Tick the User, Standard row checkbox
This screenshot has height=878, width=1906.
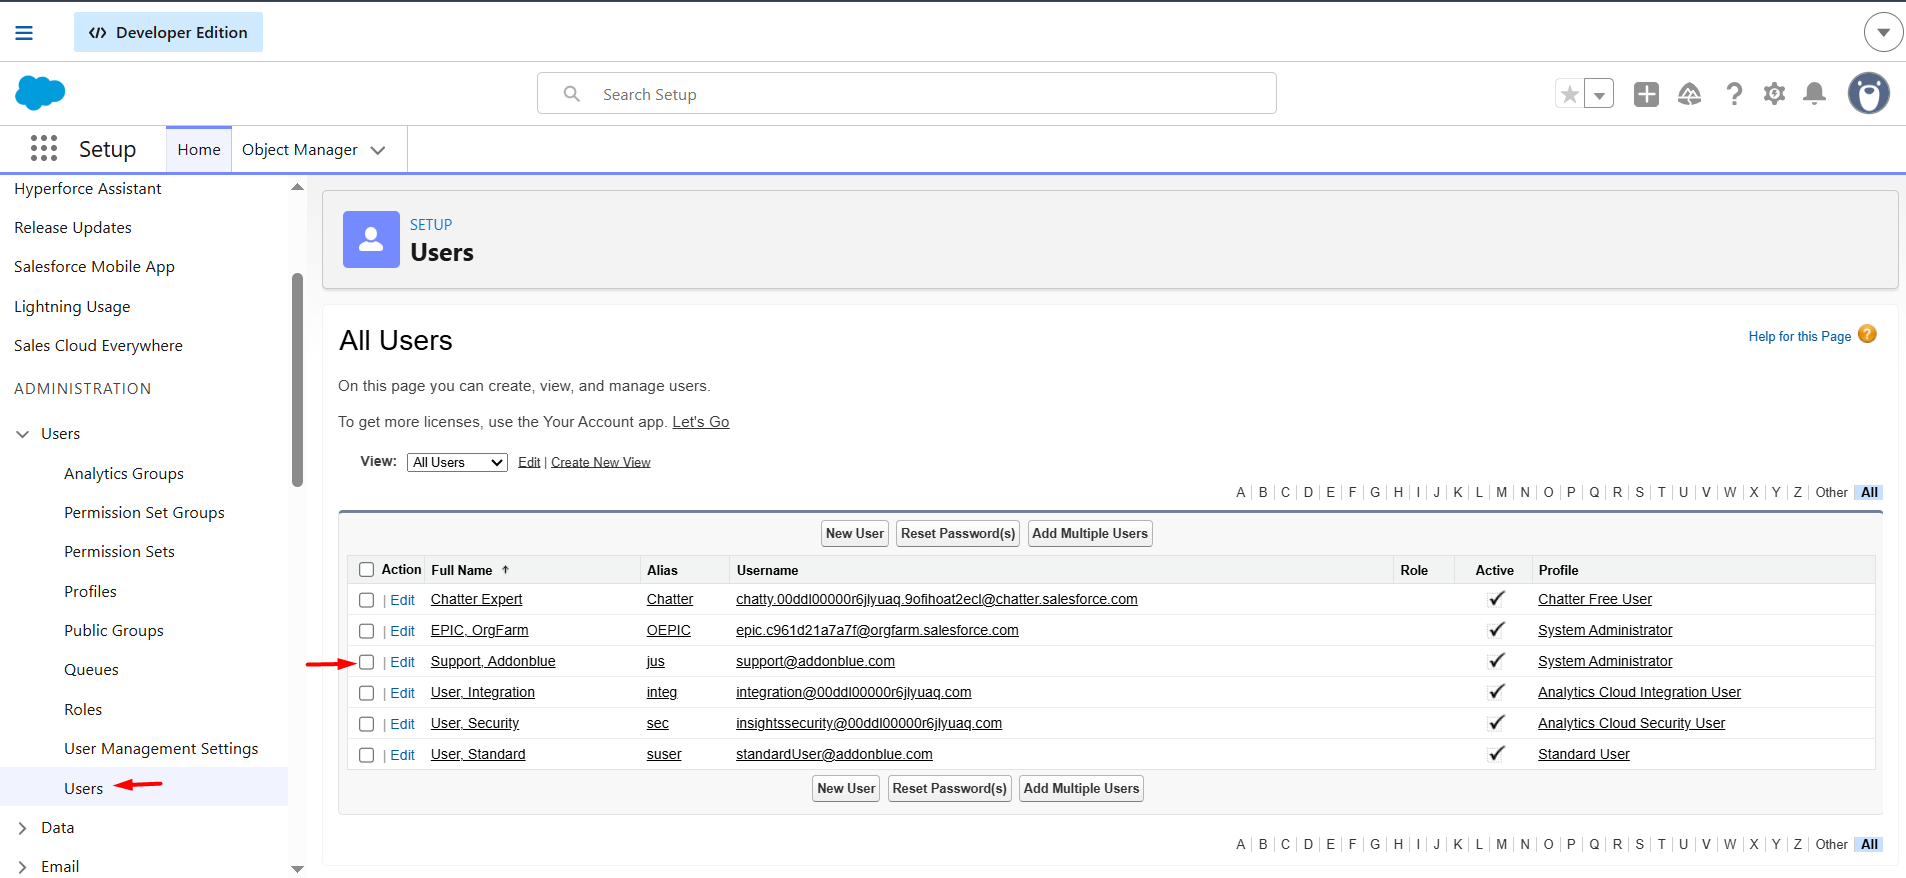[x=366, y=755]
